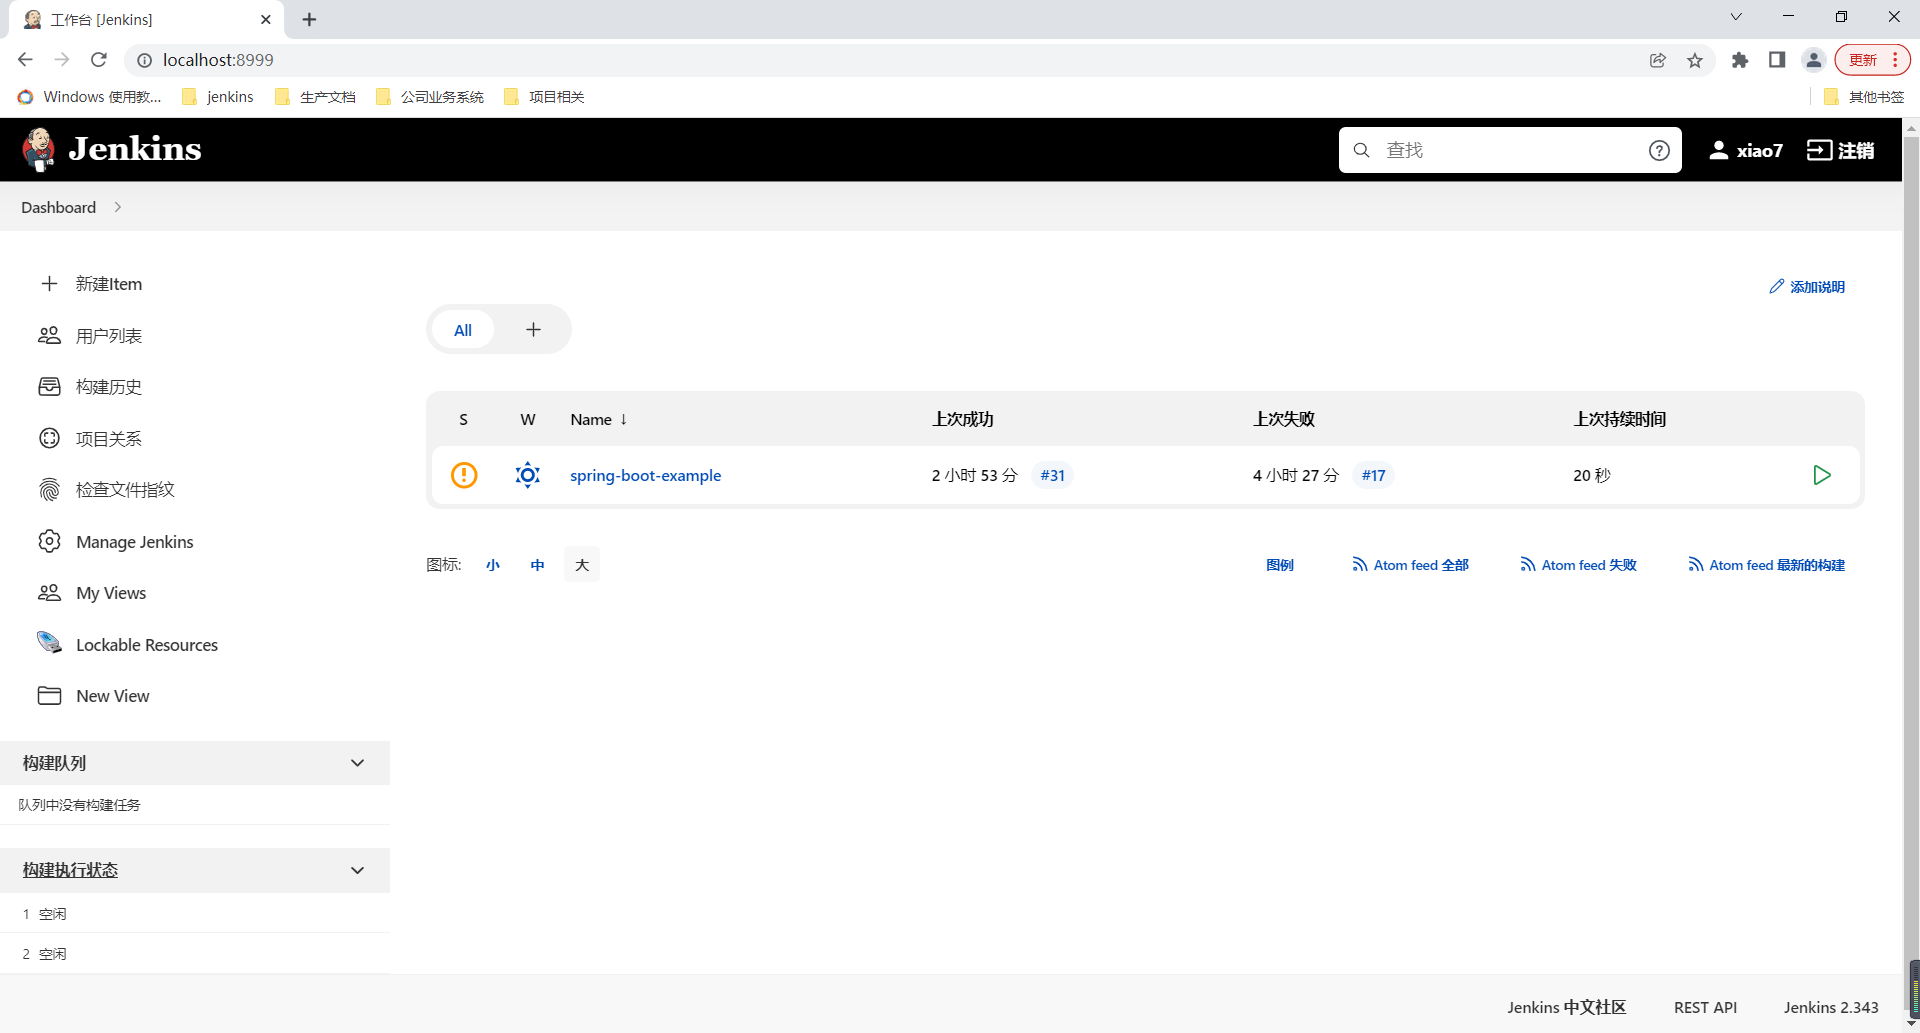Open the jenkins bookmark folder
This screenshot has width=1920, height=1033.
[x=218, y=97]
